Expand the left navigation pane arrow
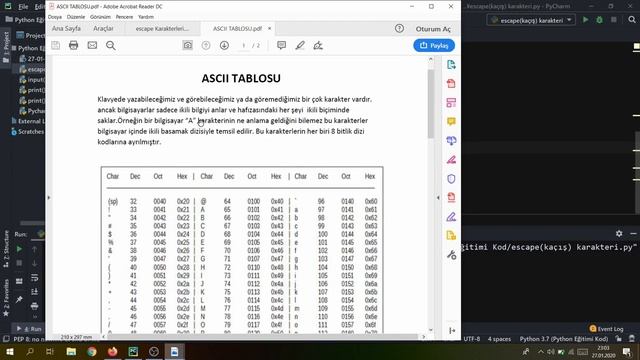The height and width of the screenshot is (360, 640). (49, 198)
